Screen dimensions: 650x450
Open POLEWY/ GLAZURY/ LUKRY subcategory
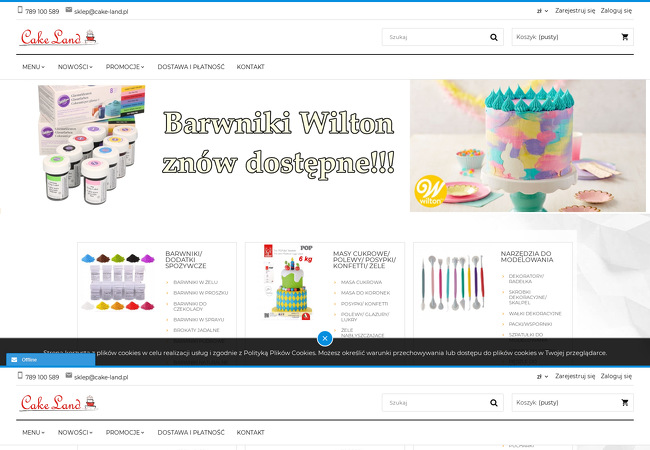coord(365,317)
